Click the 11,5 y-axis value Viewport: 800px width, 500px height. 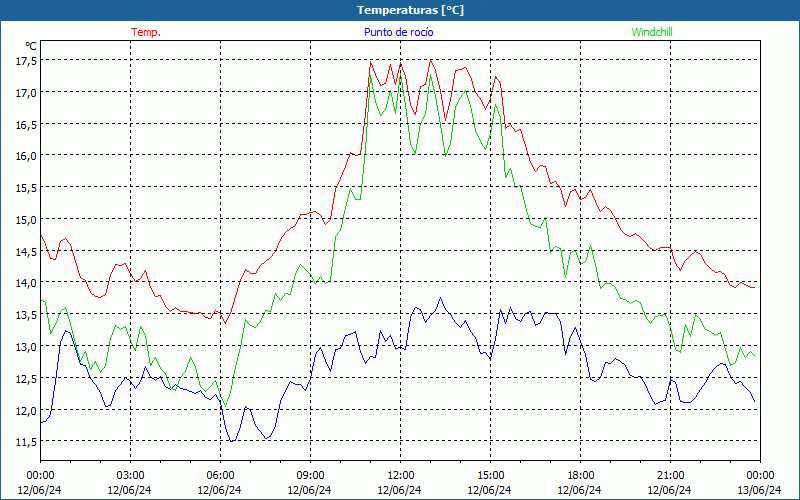[x=26, y=441]
